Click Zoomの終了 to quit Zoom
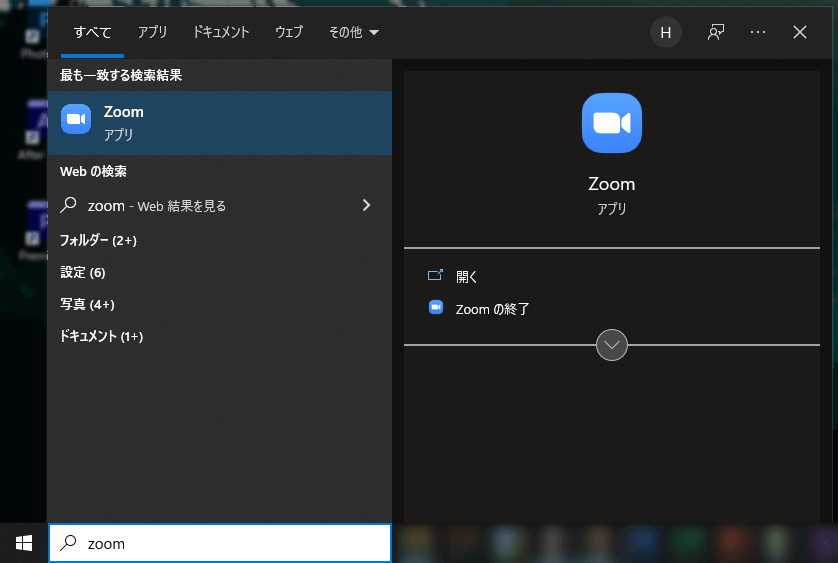This screenshot has height=563, width=838. pos(492,309)
